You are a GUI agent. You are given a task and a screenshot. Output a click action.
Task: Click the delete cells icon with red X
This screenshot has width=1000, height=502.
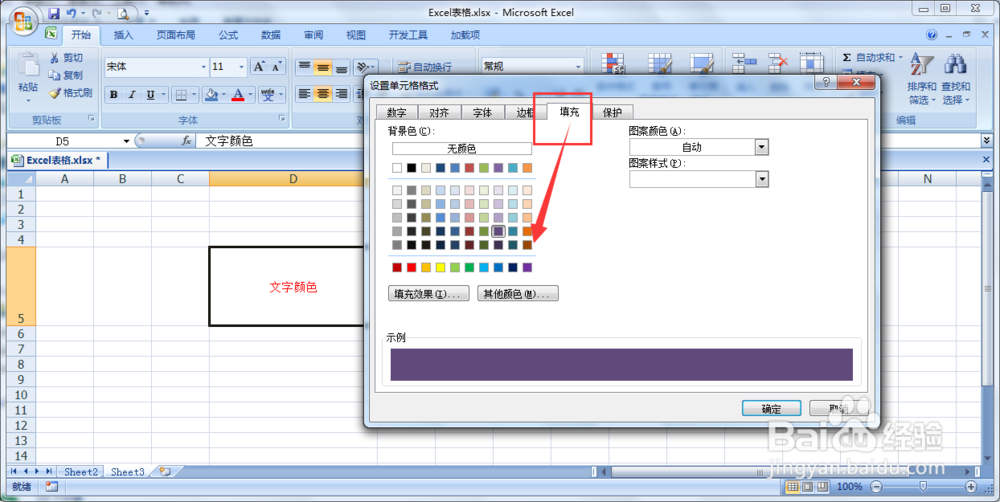pos(777,64)
